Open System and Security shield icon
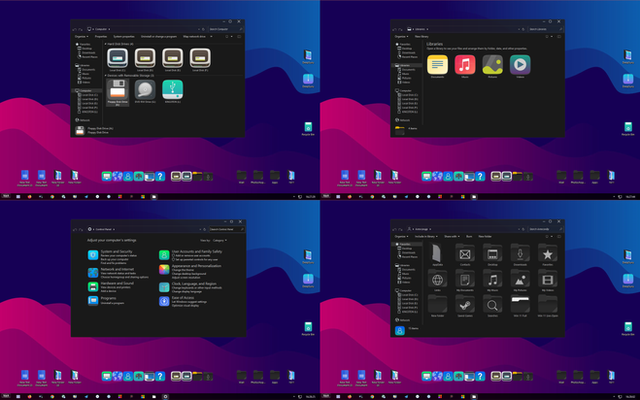This screenshot has width=640, height=400. click(x=93, y=255)
